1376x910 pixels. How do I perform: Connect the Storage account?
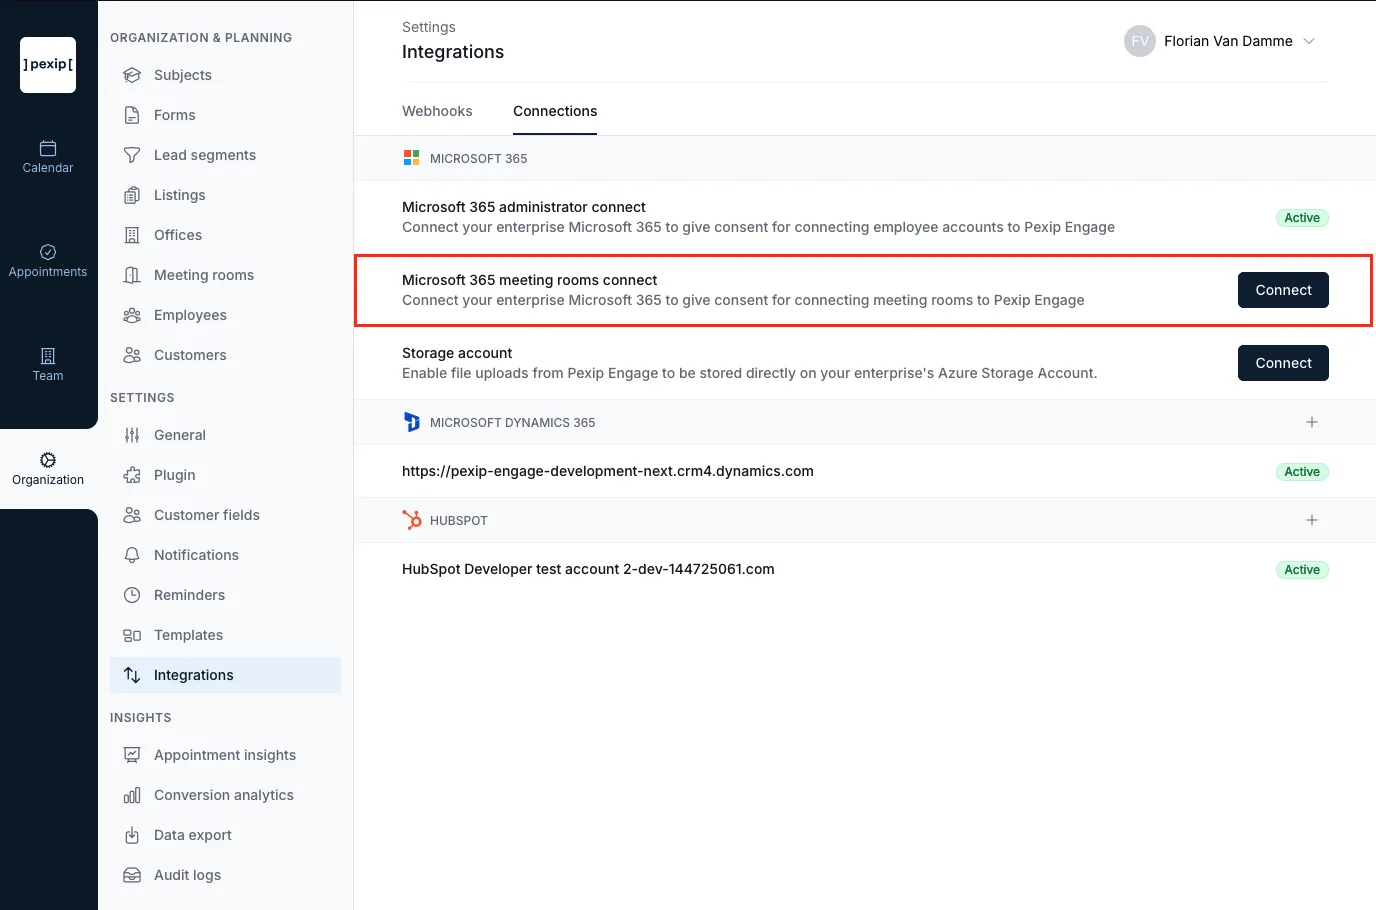[1283, 363]
